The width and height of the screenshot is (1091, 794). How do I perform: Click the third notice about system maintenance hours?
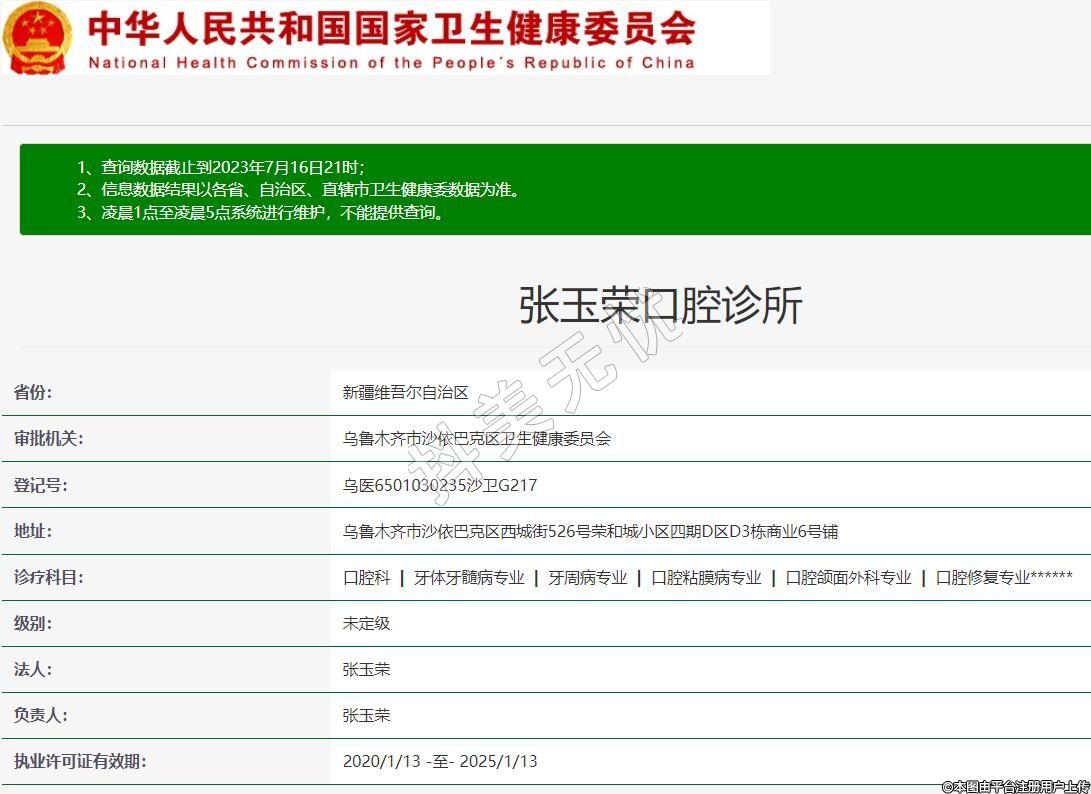(261, 212)
